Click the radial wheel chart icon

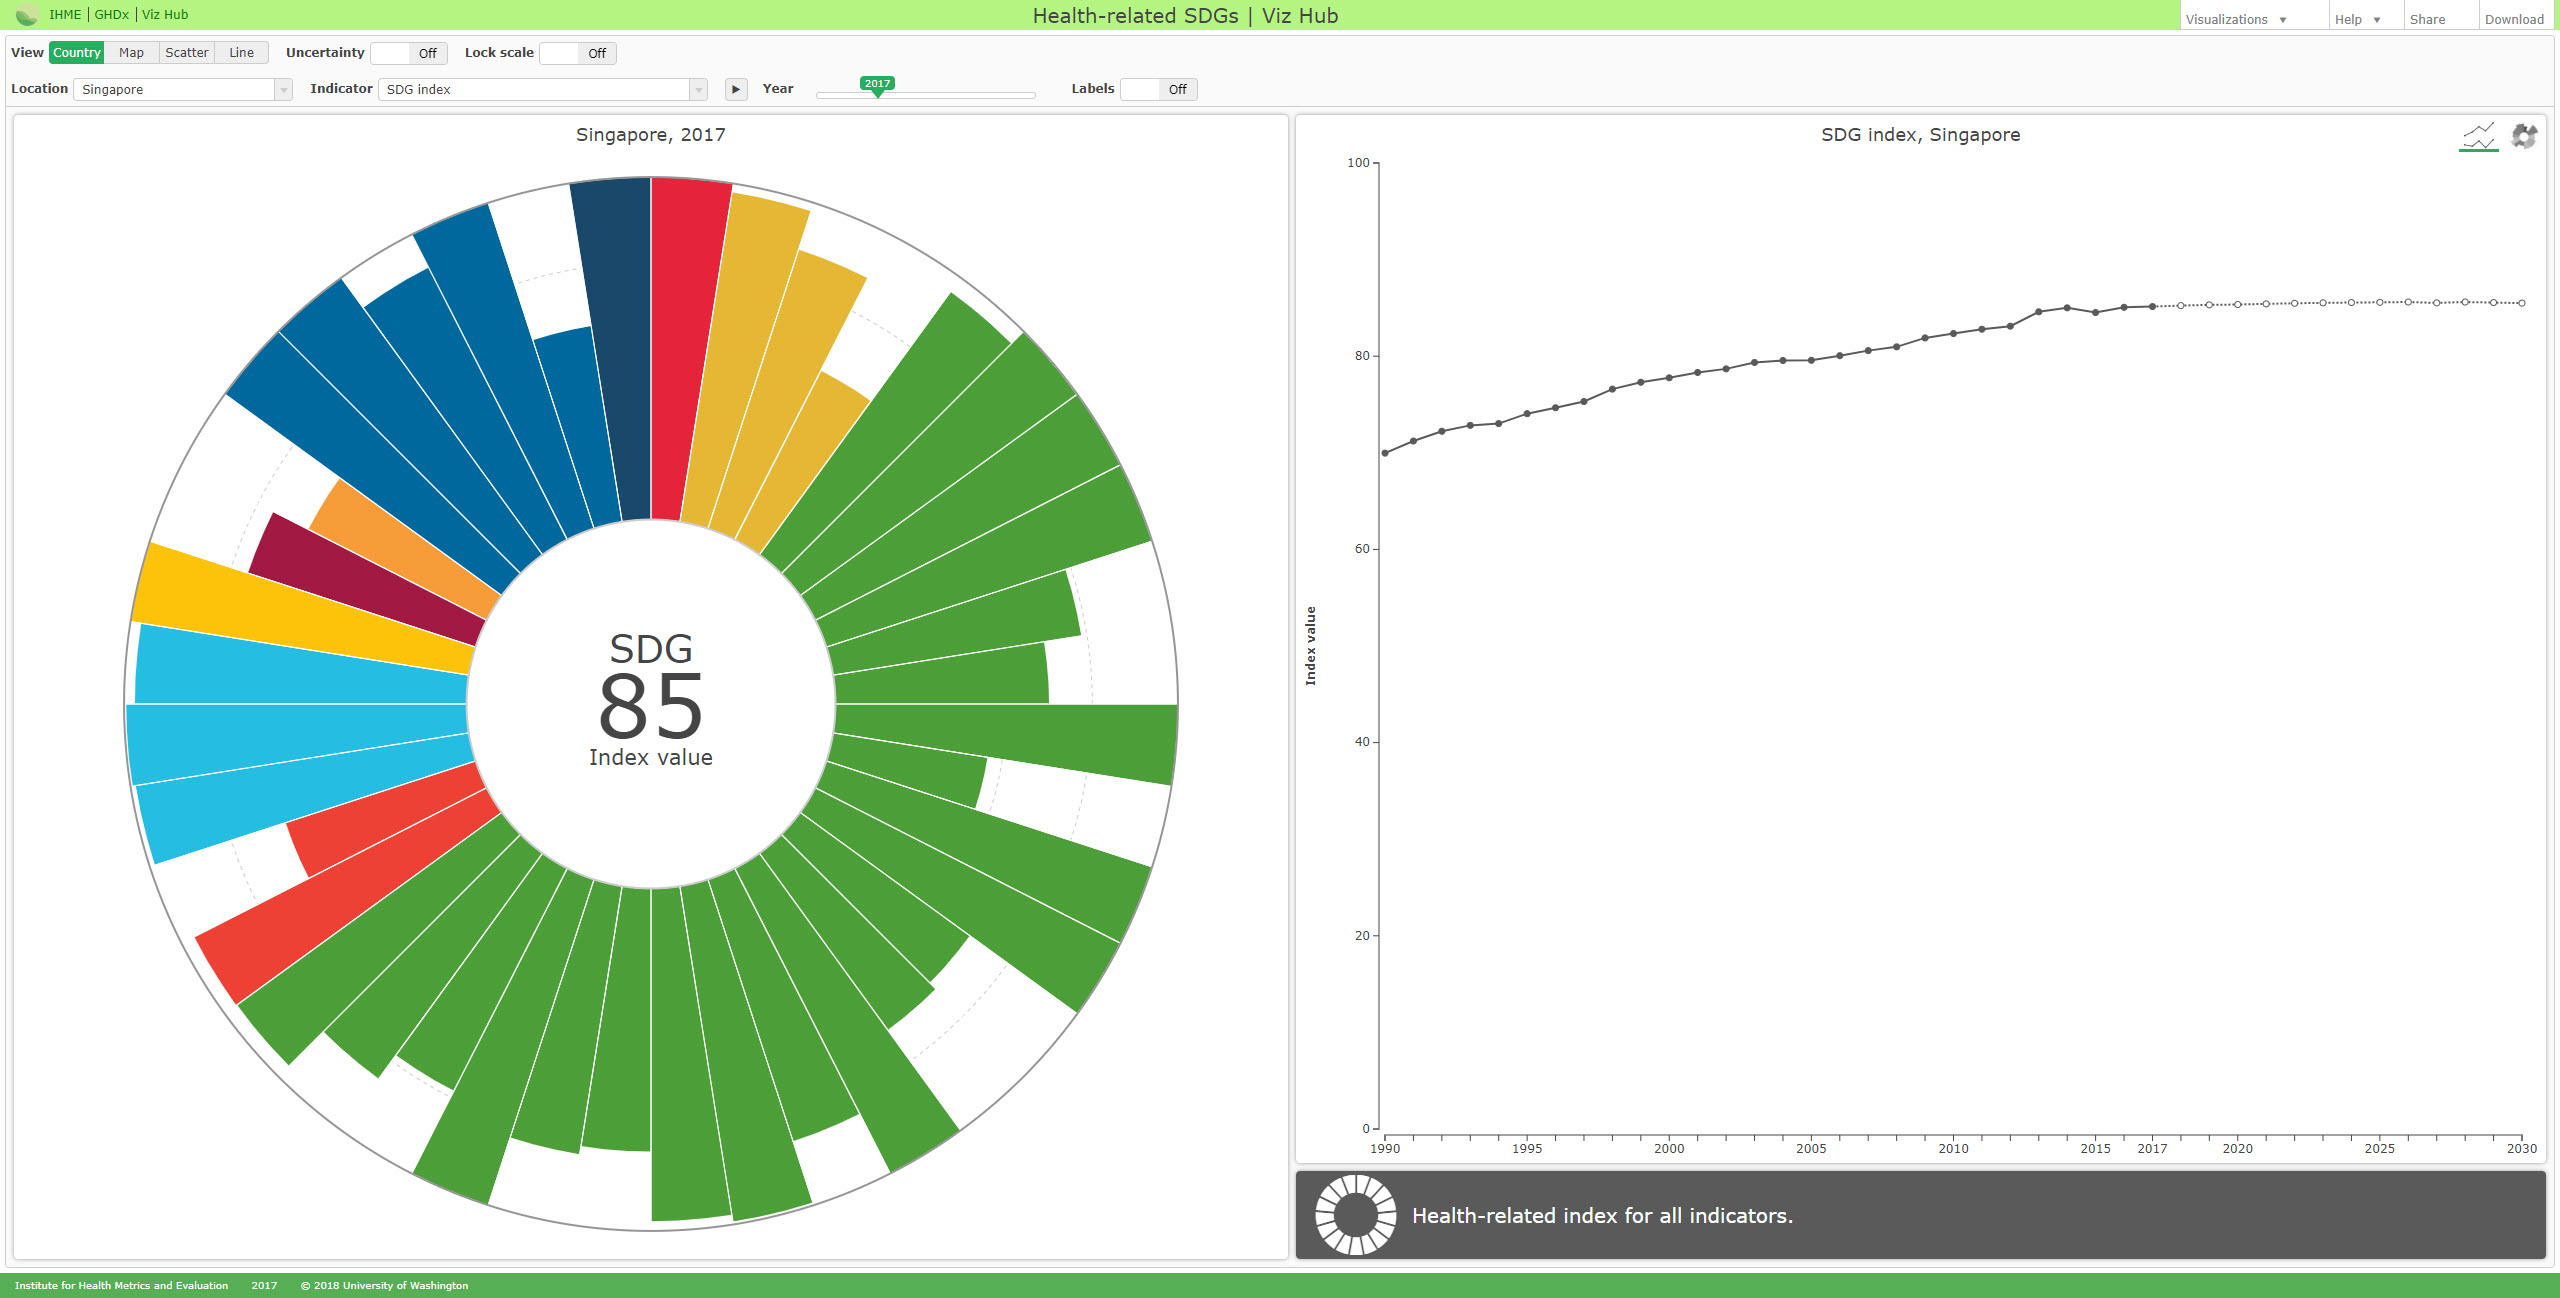[2524, 136]
